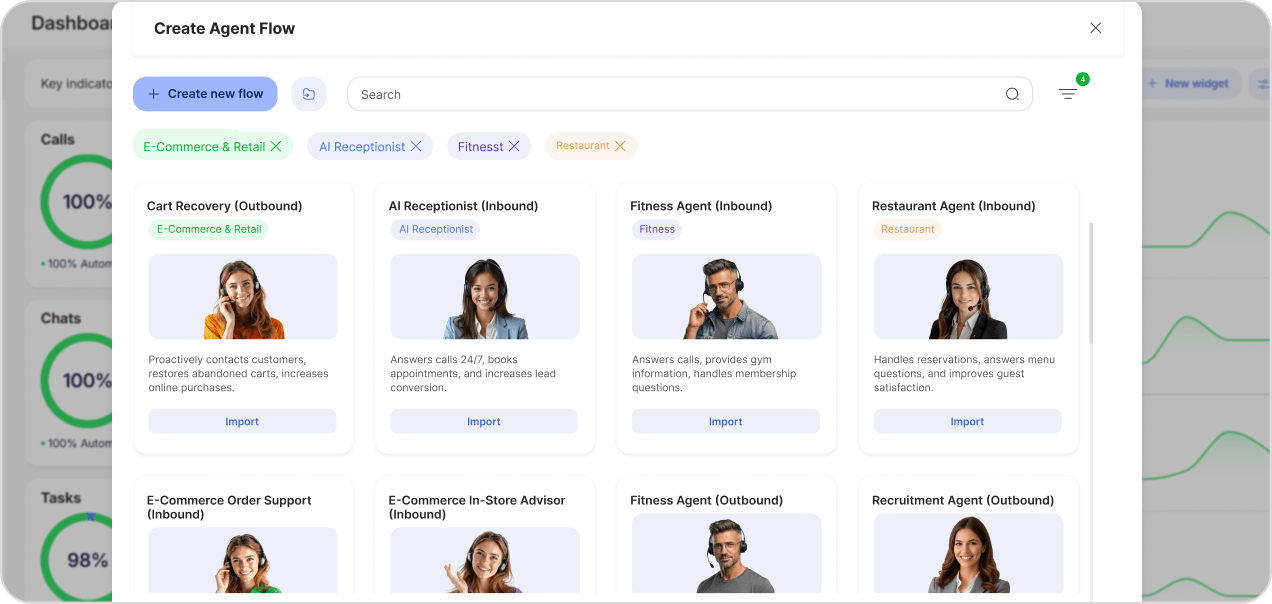
Task: Select the Fitness Agent (Outbound) photo
Action: [727, 554]
